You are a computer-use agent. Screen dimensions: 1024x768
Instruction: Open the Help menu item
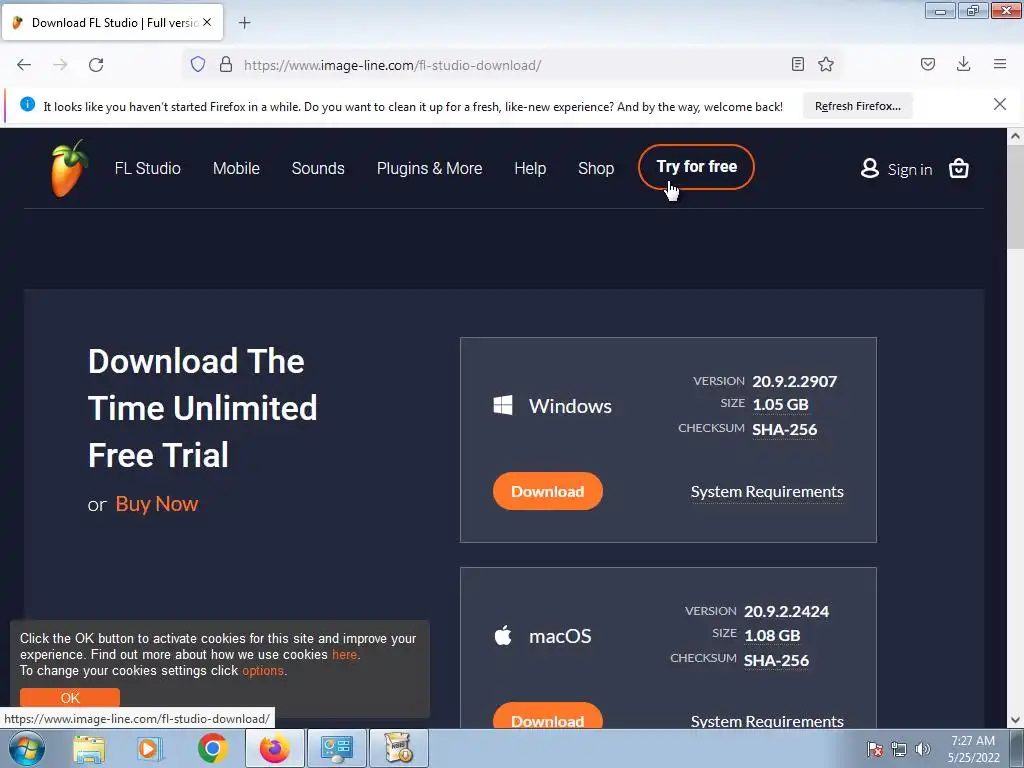(x=530, y=168)
